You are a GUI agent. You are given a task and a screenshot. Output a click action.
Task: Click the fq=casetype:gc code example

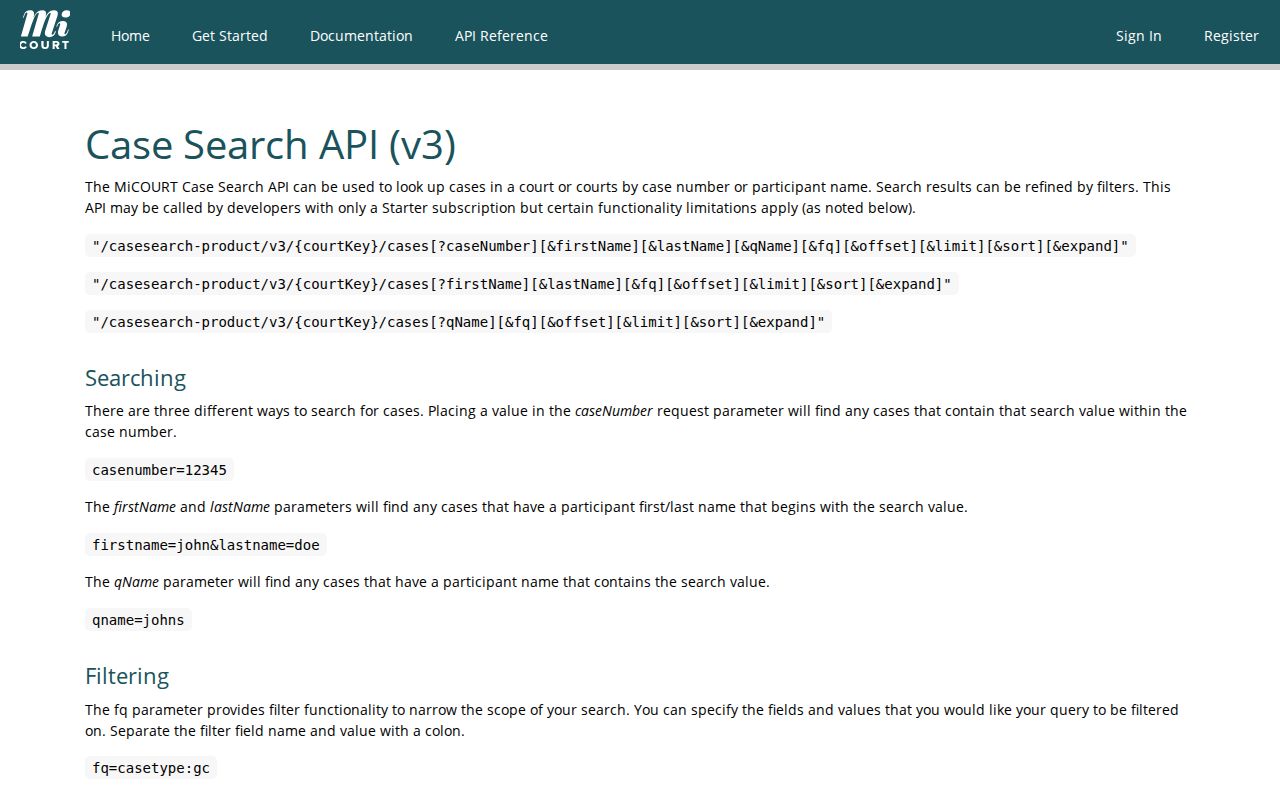151,769
